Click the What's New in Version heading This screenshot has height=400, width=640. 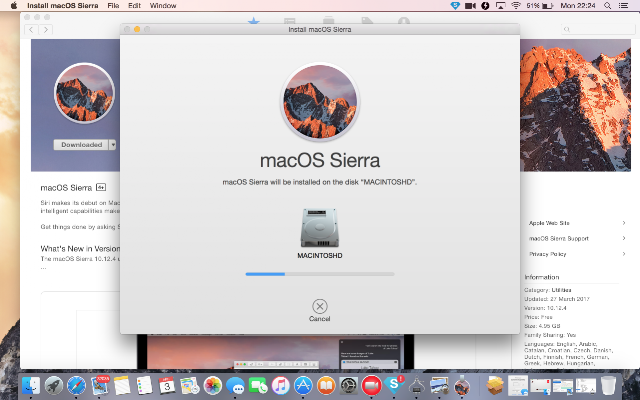click(x=80, y=249)
